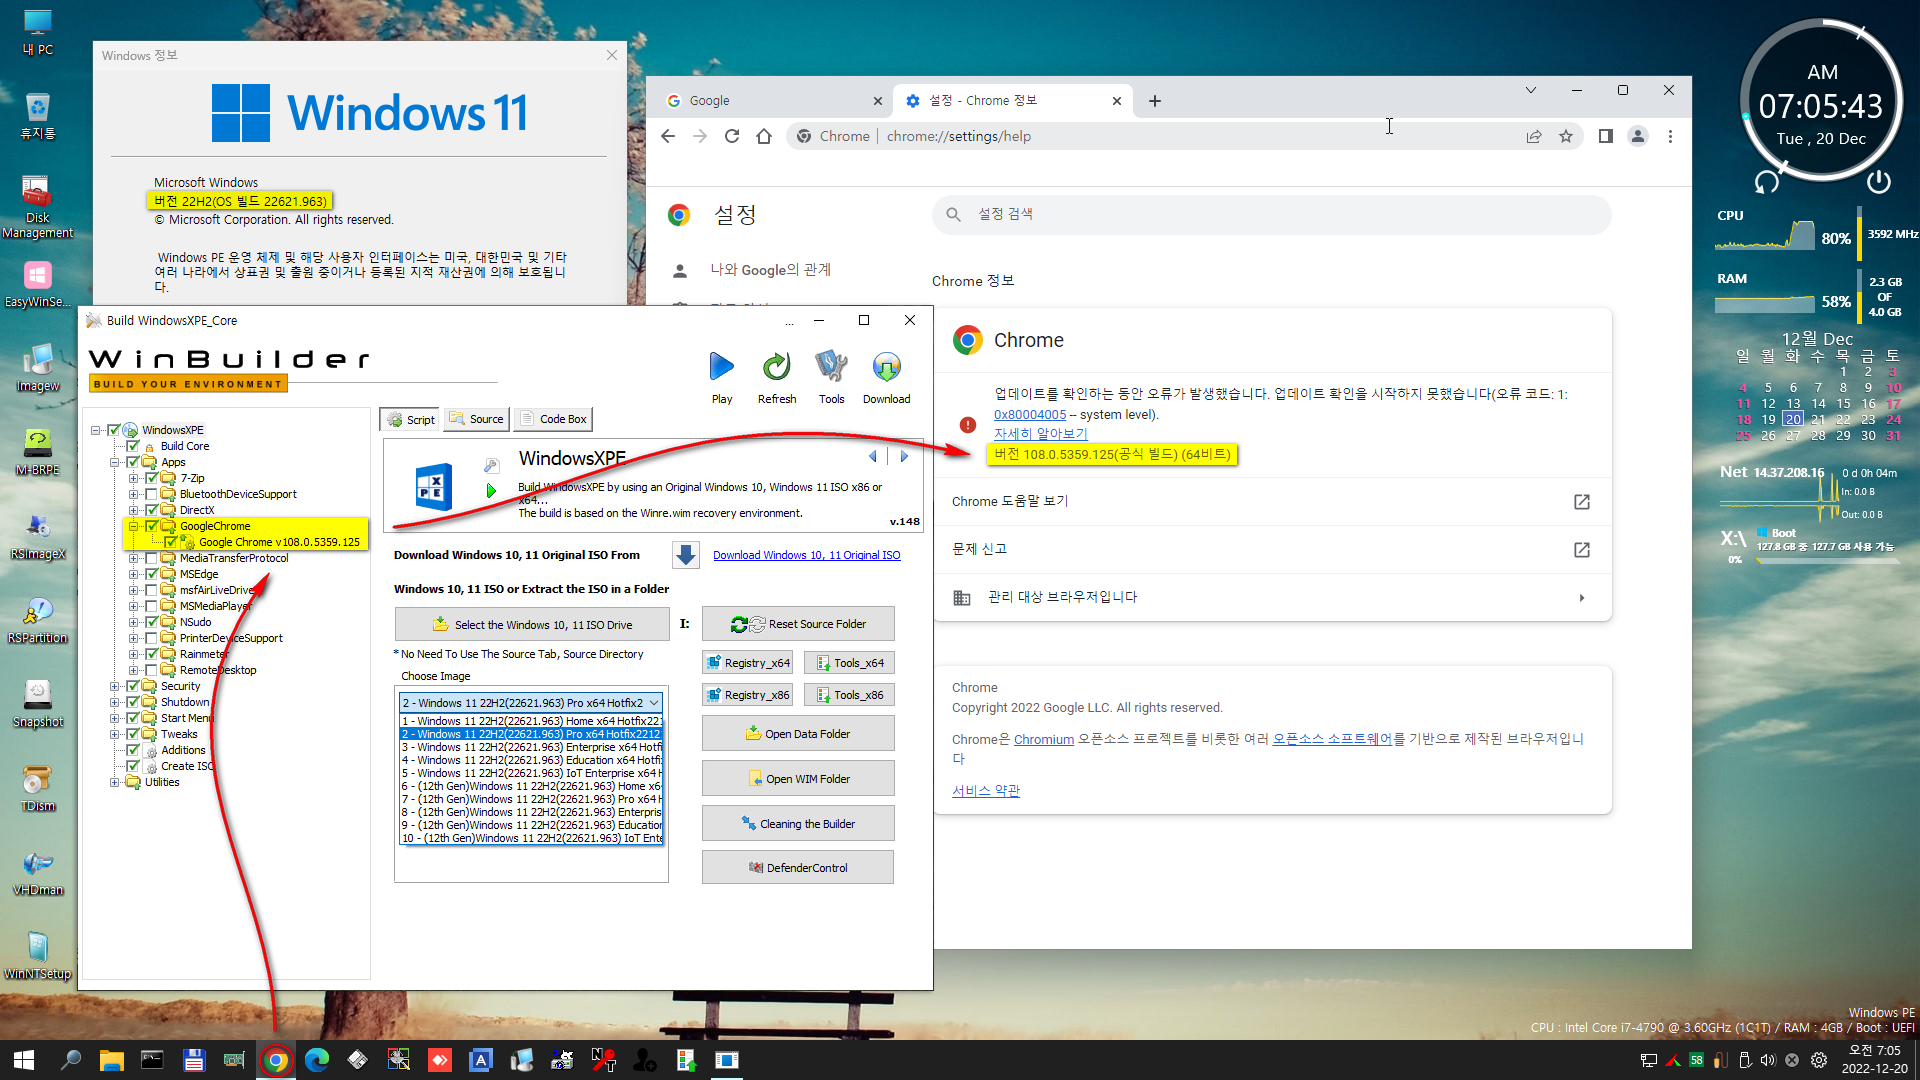
Task: Go to Chrome home page button
Action: coord(764,136)
